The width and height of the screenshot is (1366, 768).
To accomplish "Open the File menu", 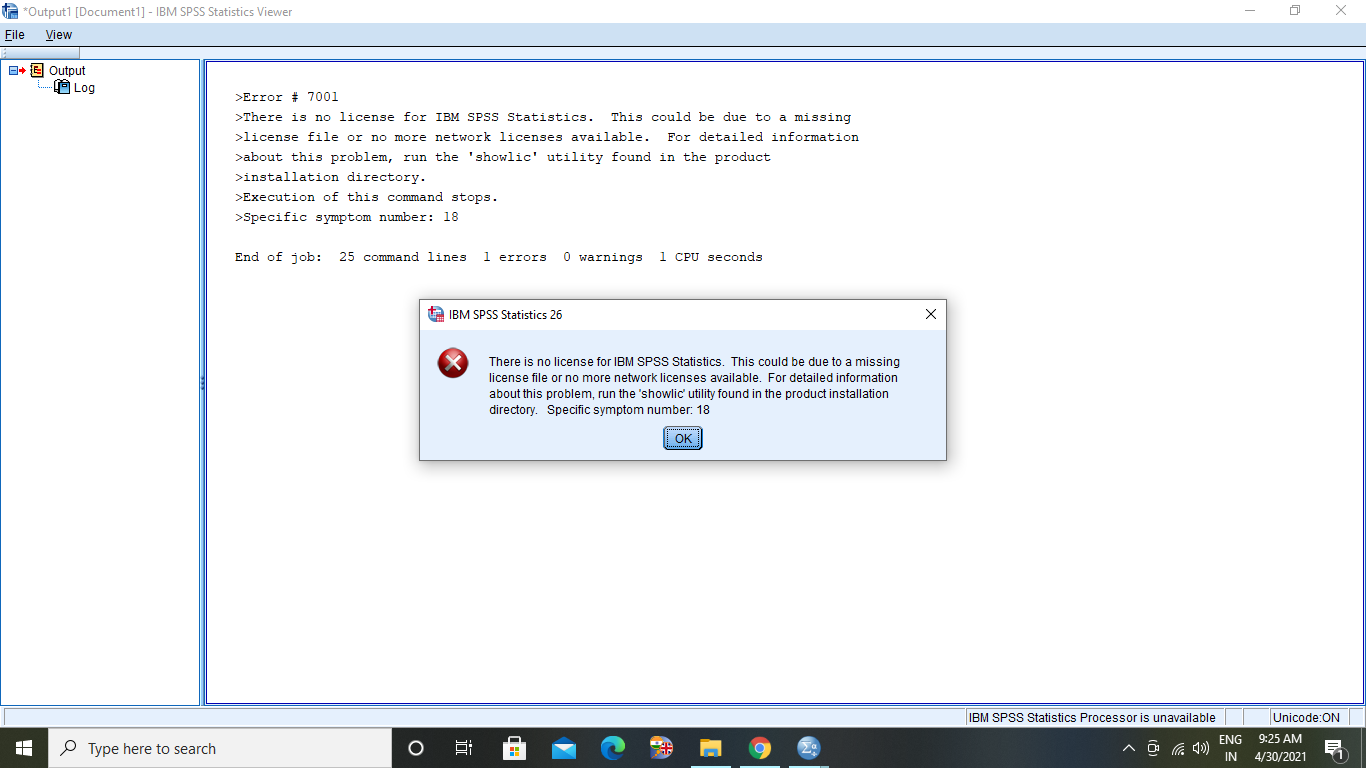I will coord(14,34).
